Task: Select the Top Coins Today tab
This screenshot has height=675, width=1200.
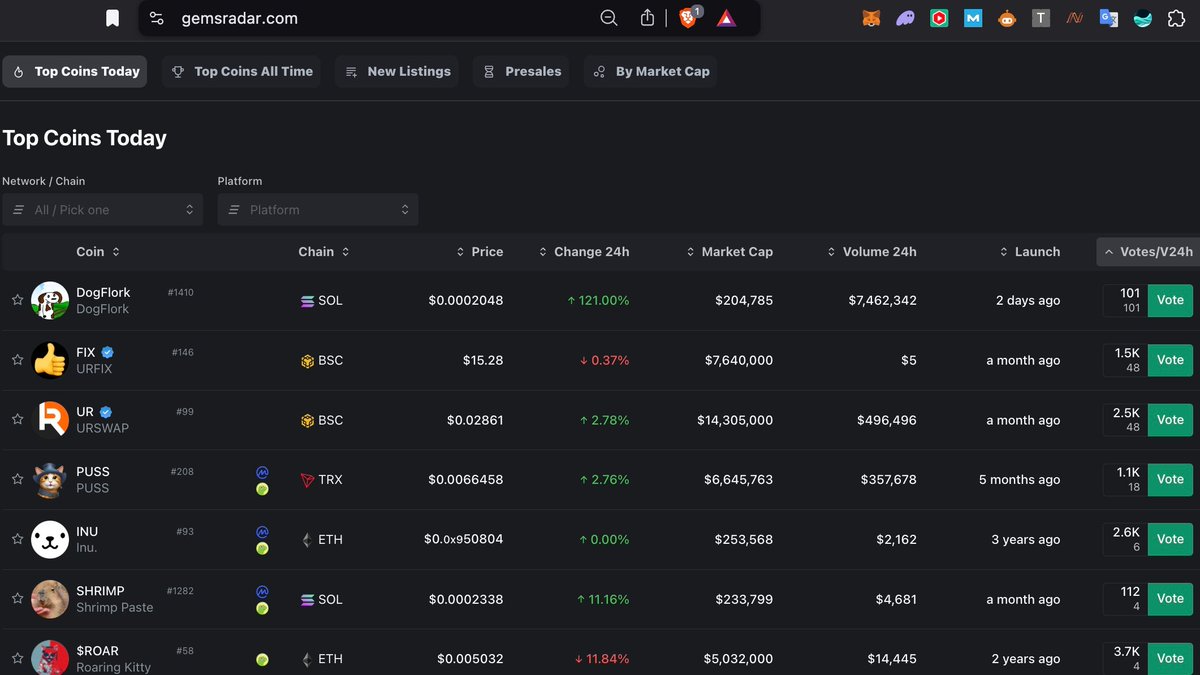Action: pos(75,71)
